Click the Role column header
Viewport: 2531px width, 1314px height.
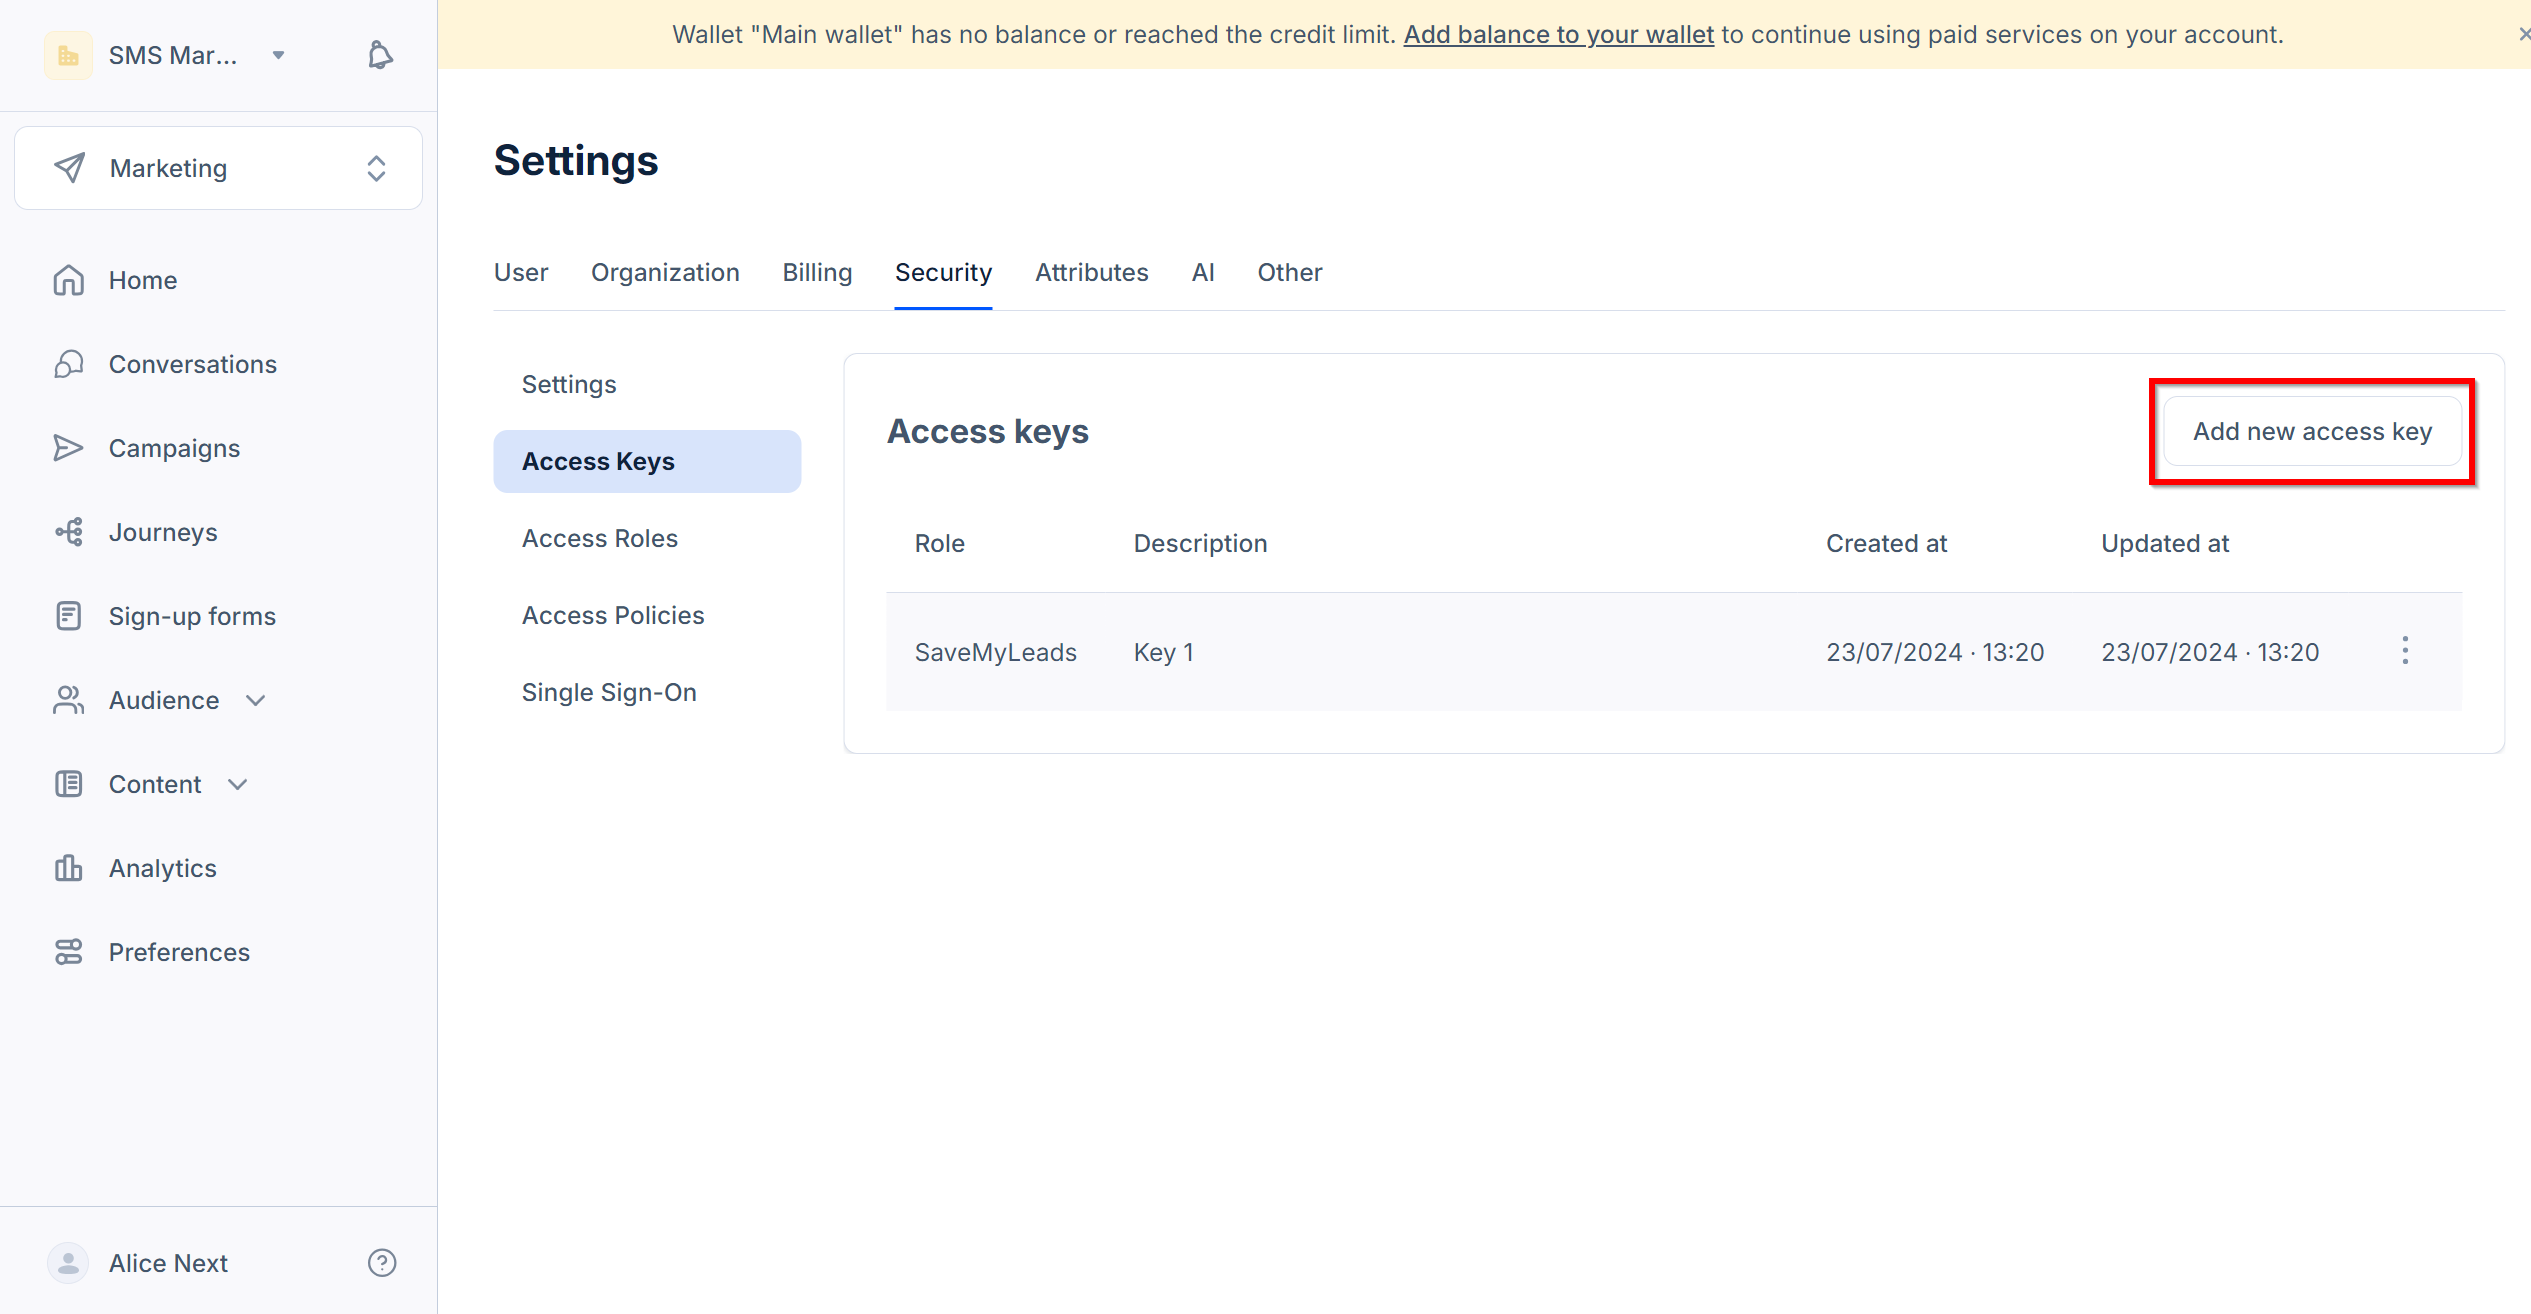pos(939,544)
